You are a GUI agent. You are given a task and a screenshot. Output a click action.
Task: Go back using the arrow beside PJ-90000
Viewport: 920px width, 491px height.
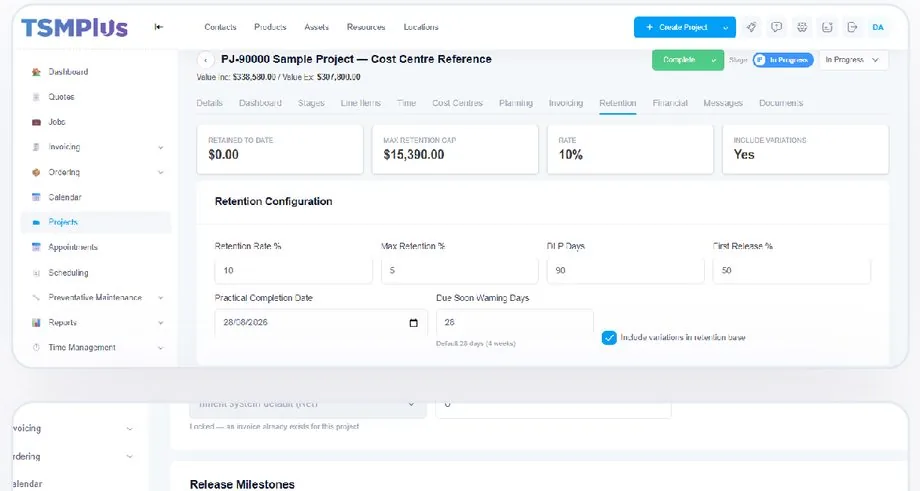[x=205, y=60]
